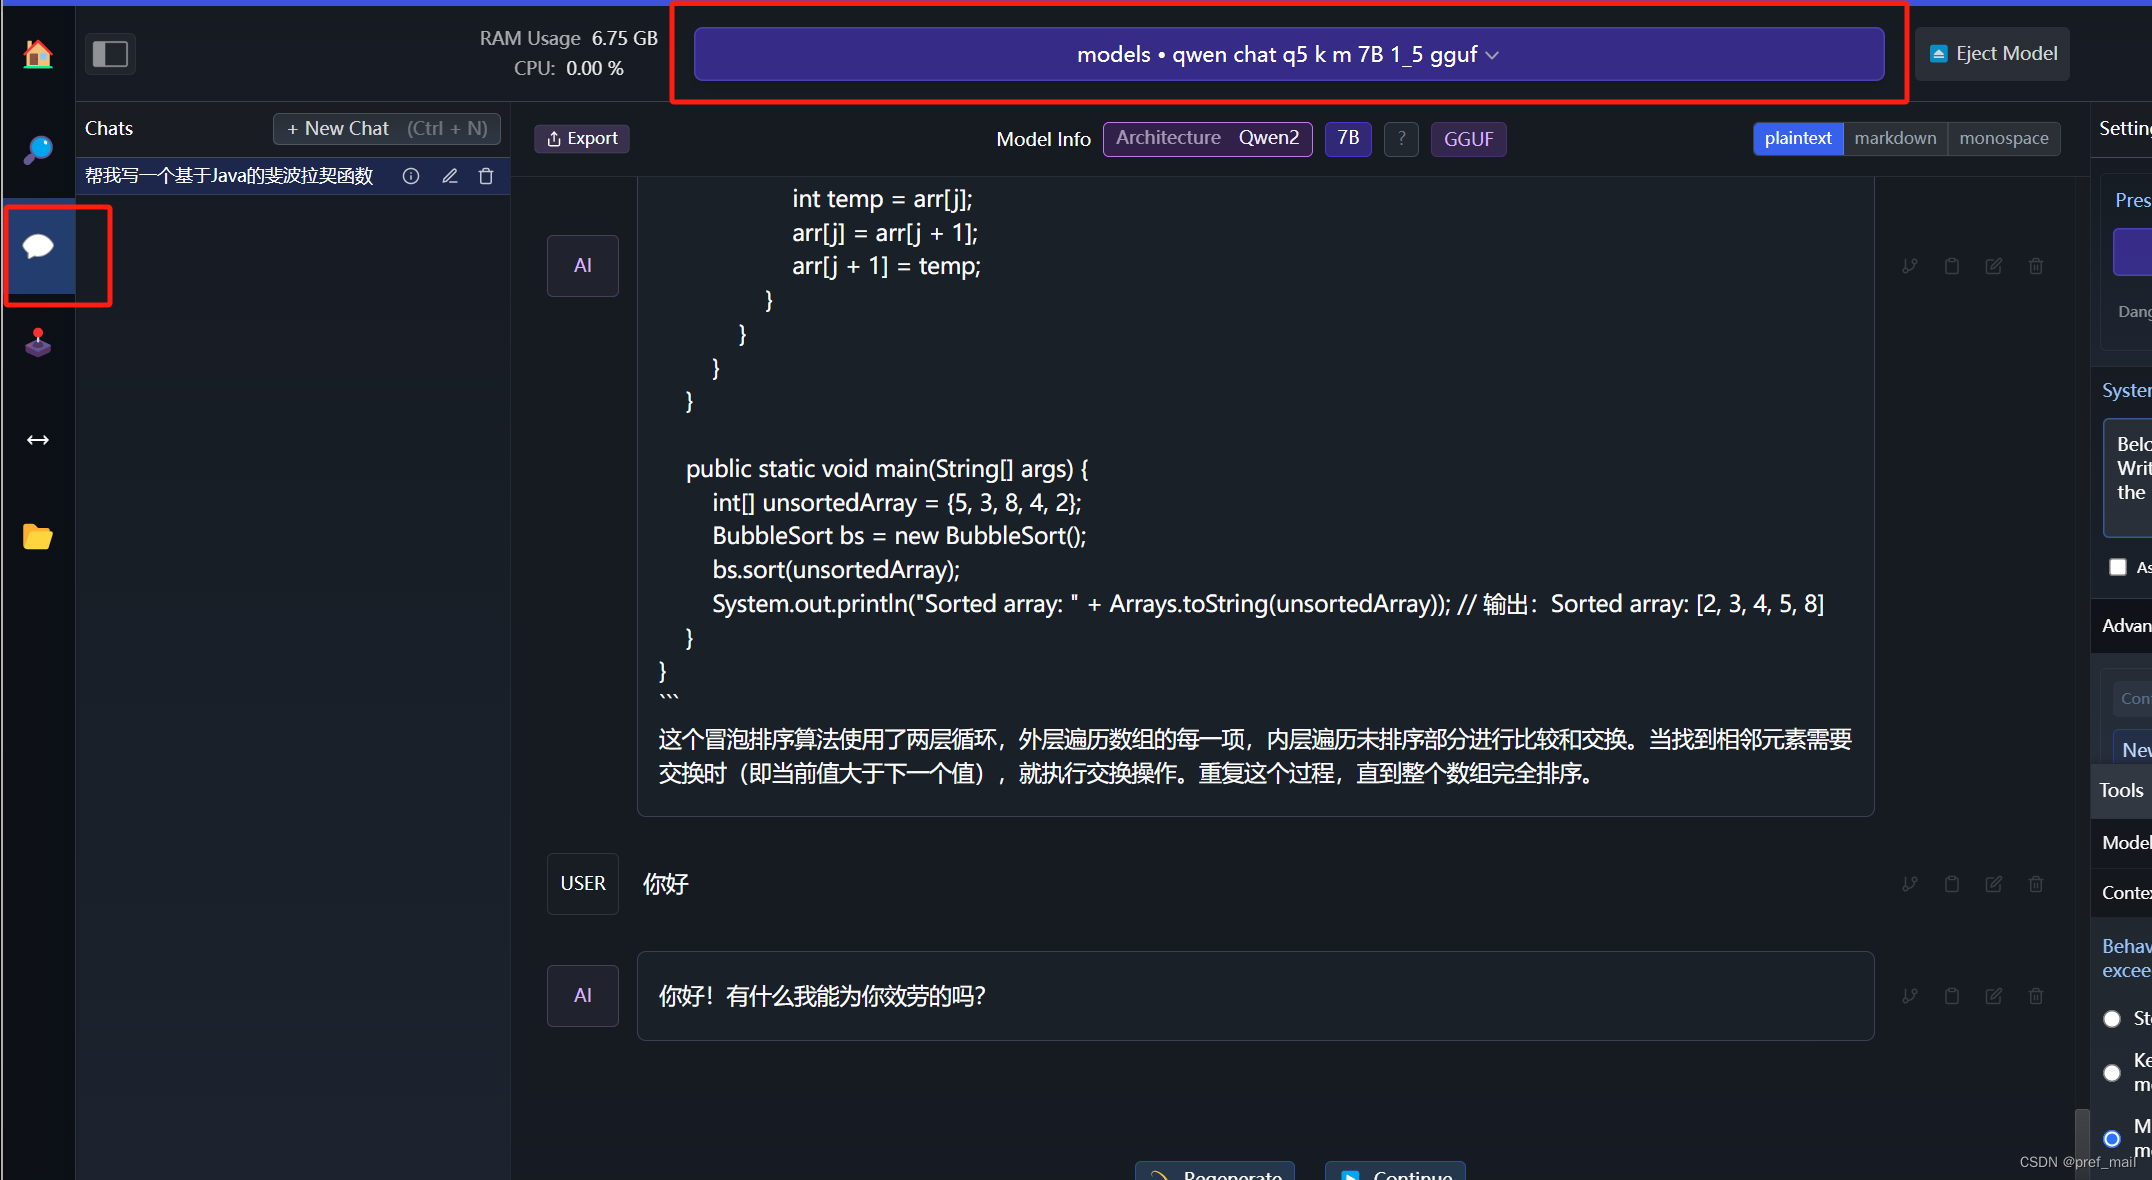
Task: Expand the Advanced settings section
Action: [x=2124, y=626]
